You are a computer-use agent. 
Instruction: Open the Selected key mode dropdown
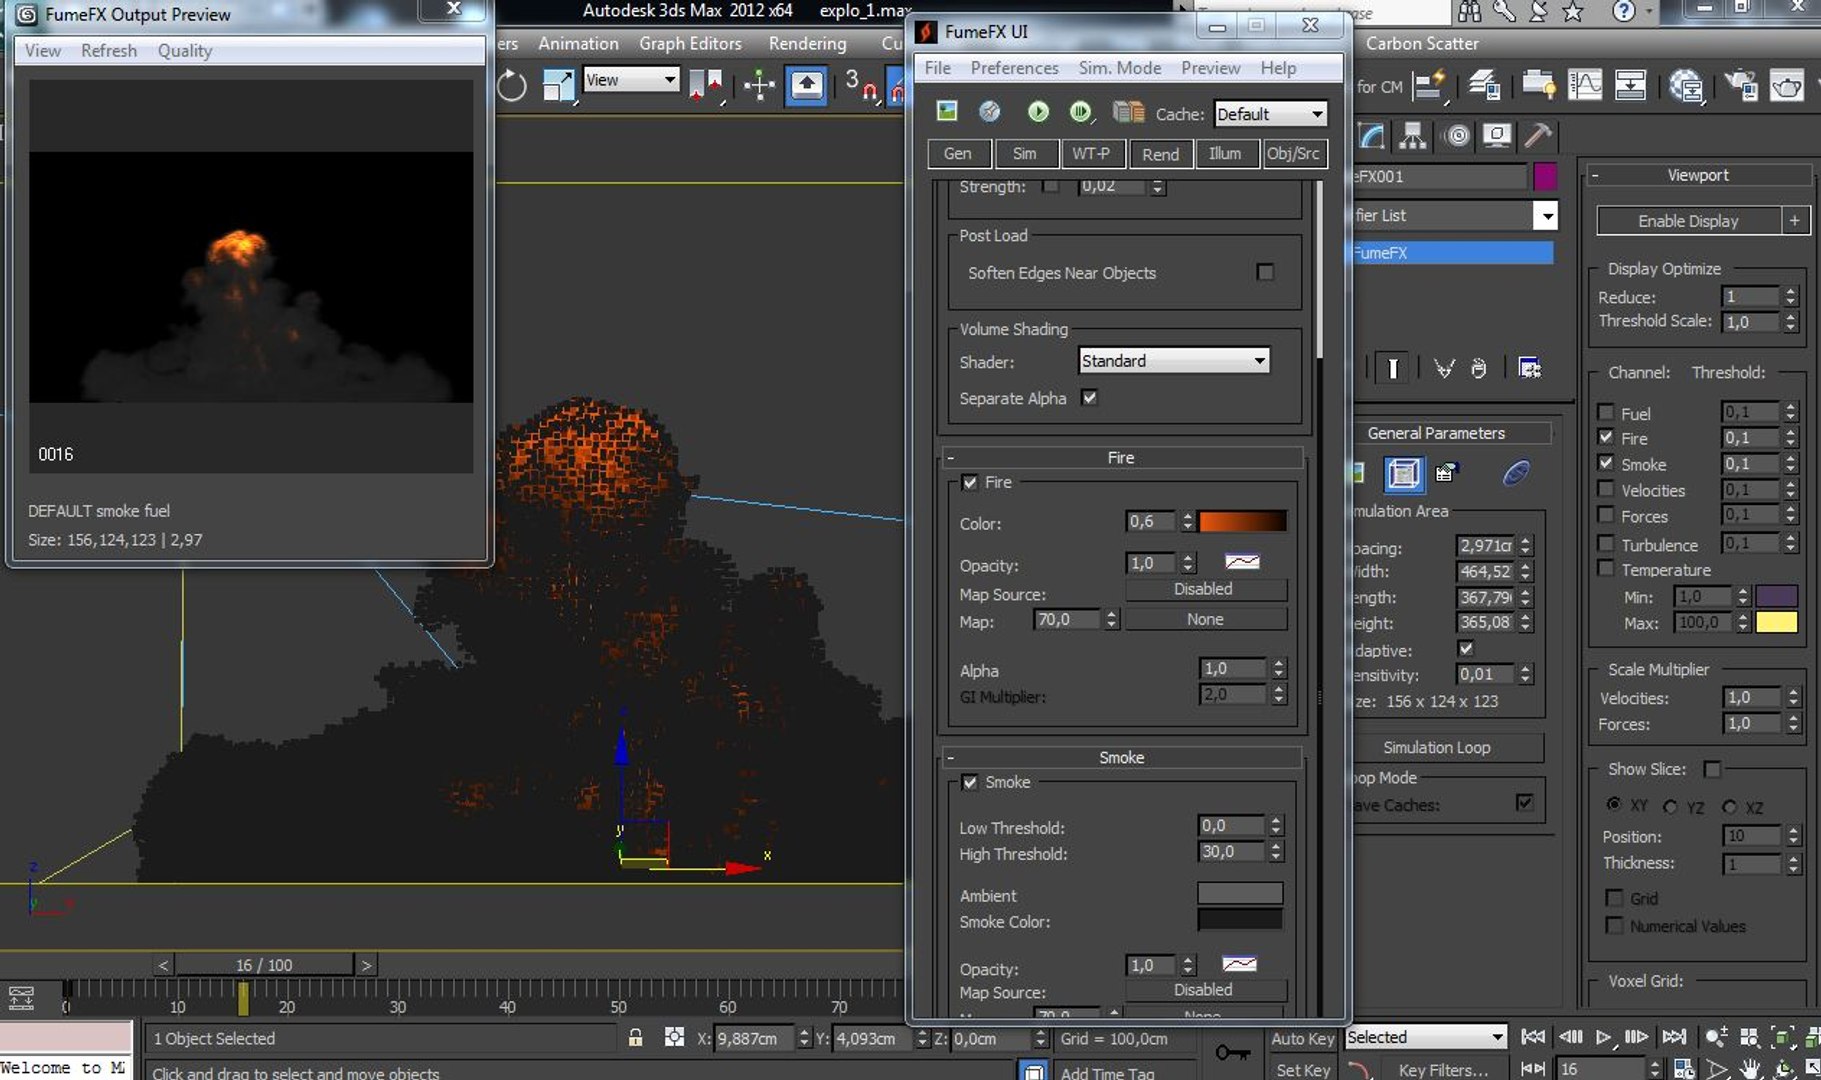1426,1037
